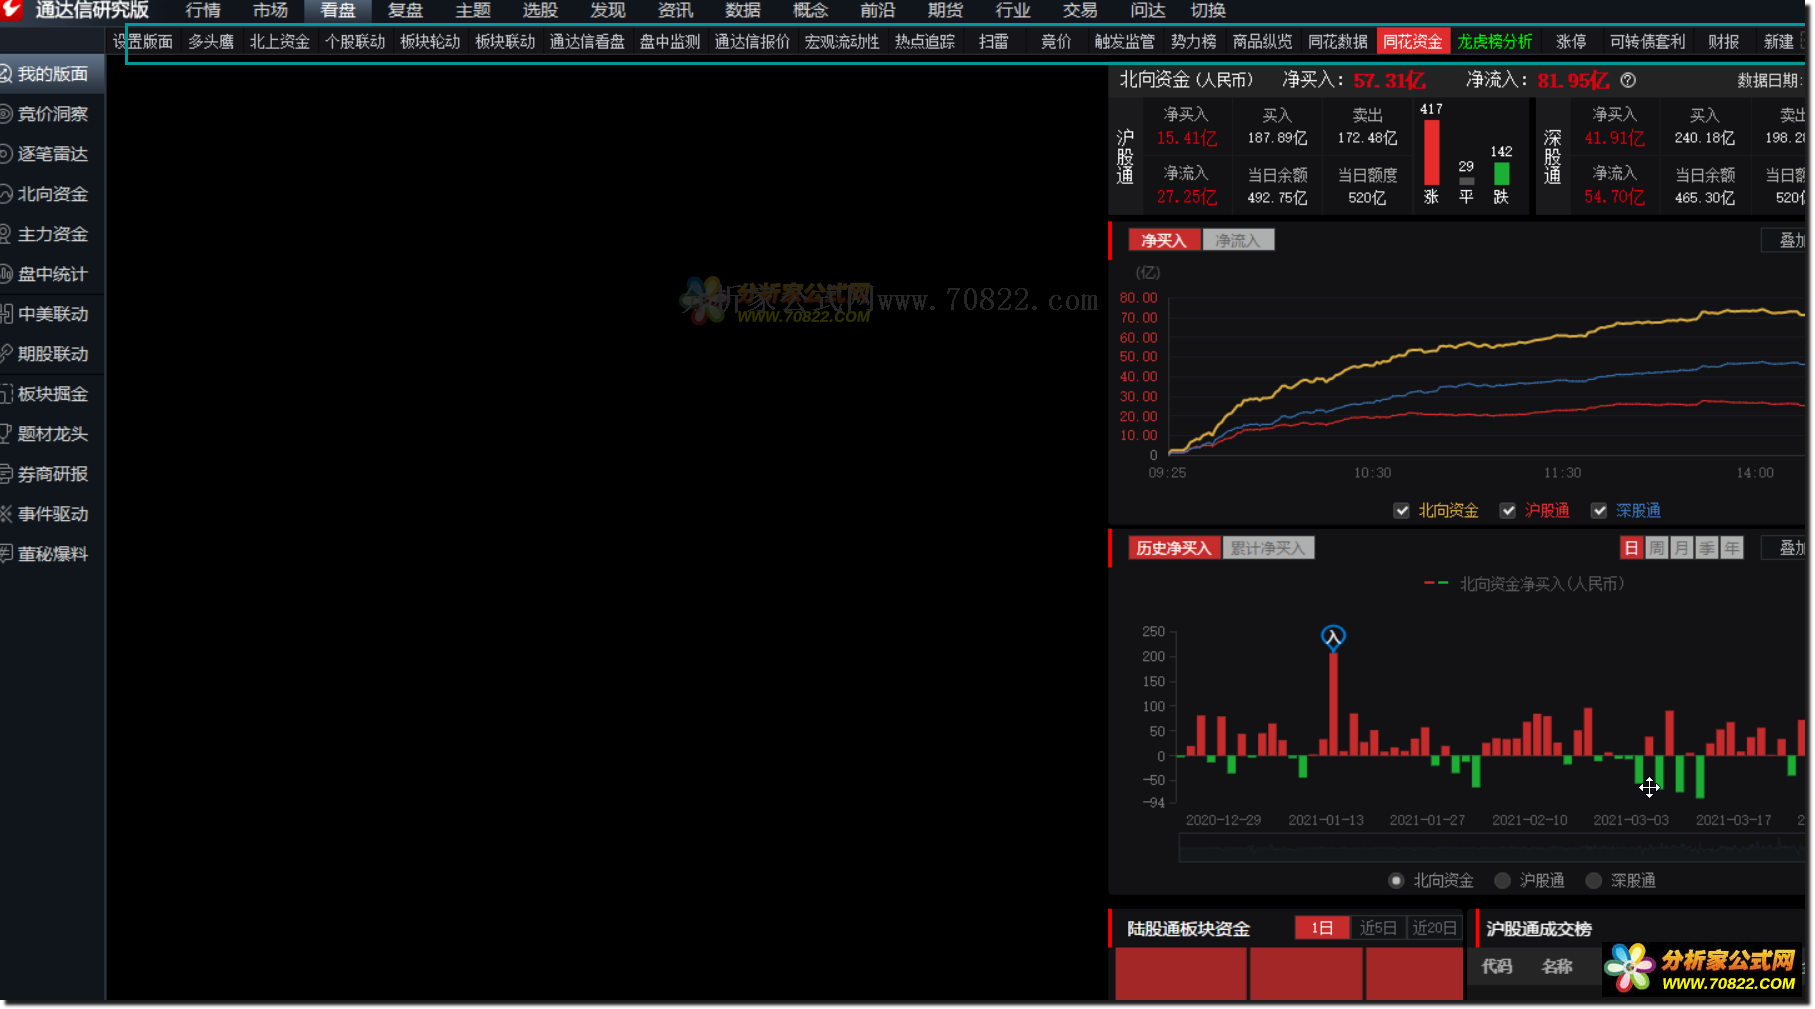Switch to 净流入 chart tab
This screenshot has height=1009, width=1815.
[x=1238, y=240]
